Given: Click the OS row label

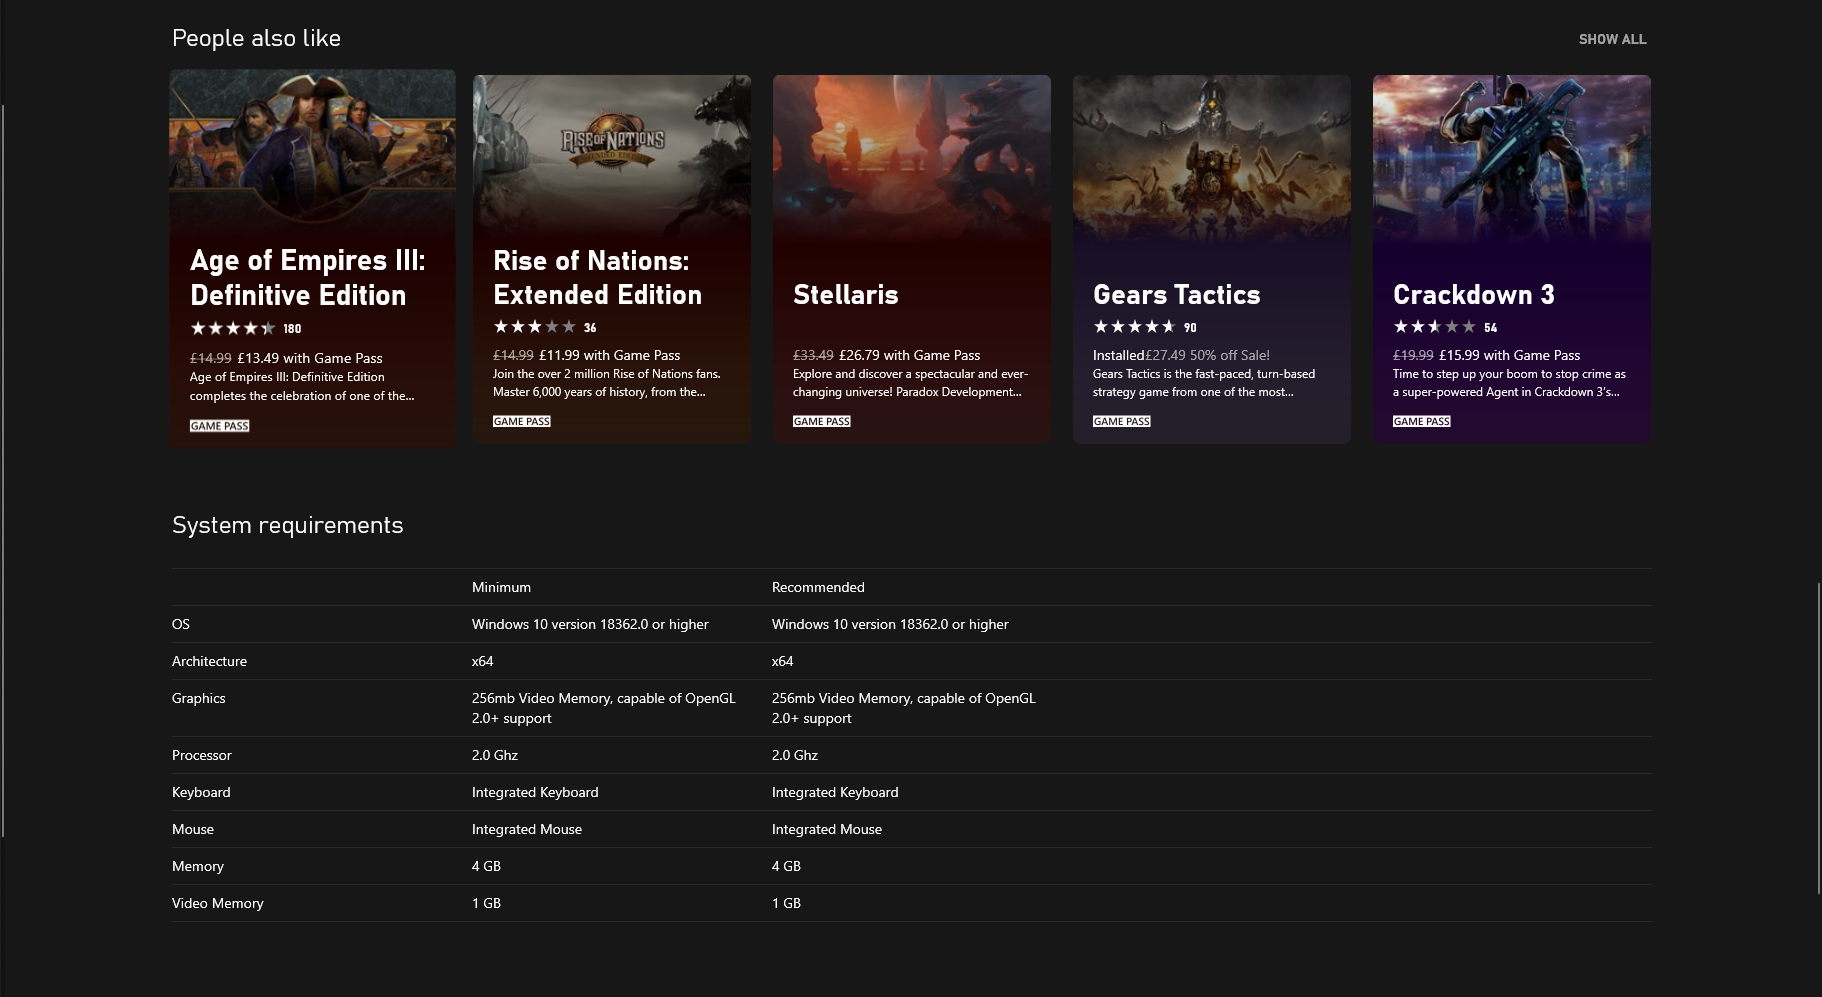Looking at the screenshot, I should pos(181,624).
